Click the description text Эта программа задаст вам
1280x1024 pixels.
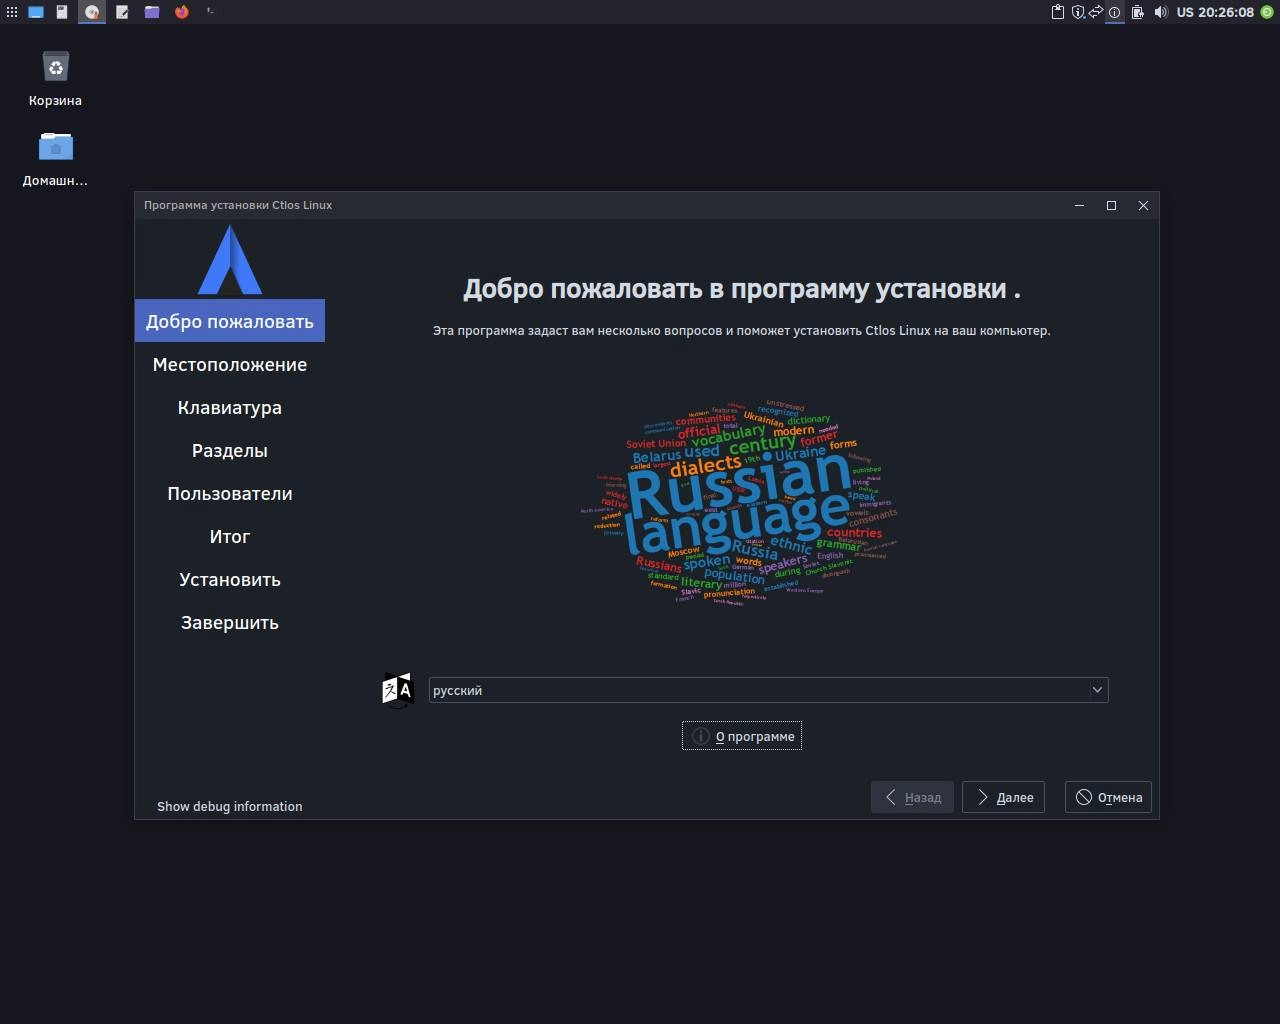(742, 330)
